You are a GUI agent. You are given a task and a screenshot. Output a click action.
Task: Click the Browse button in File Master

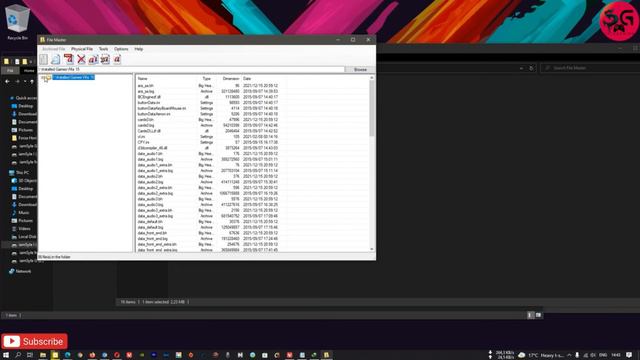coord(360,69)
